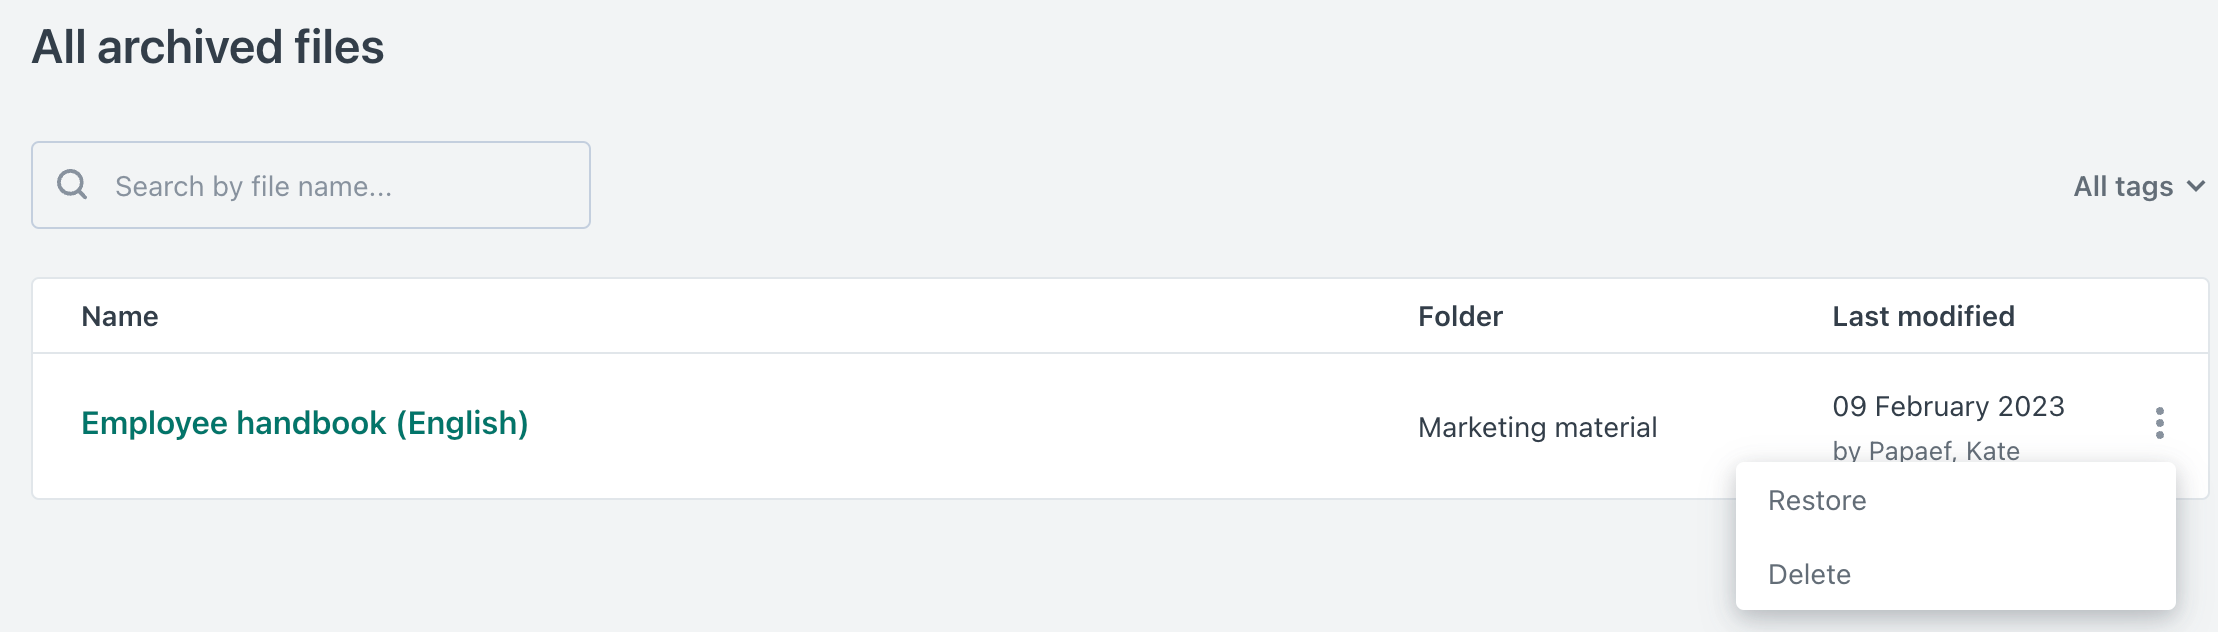Sort by the Name column header
The image size is (2218, 632).
pyautogui.click(x=120, y=316)
